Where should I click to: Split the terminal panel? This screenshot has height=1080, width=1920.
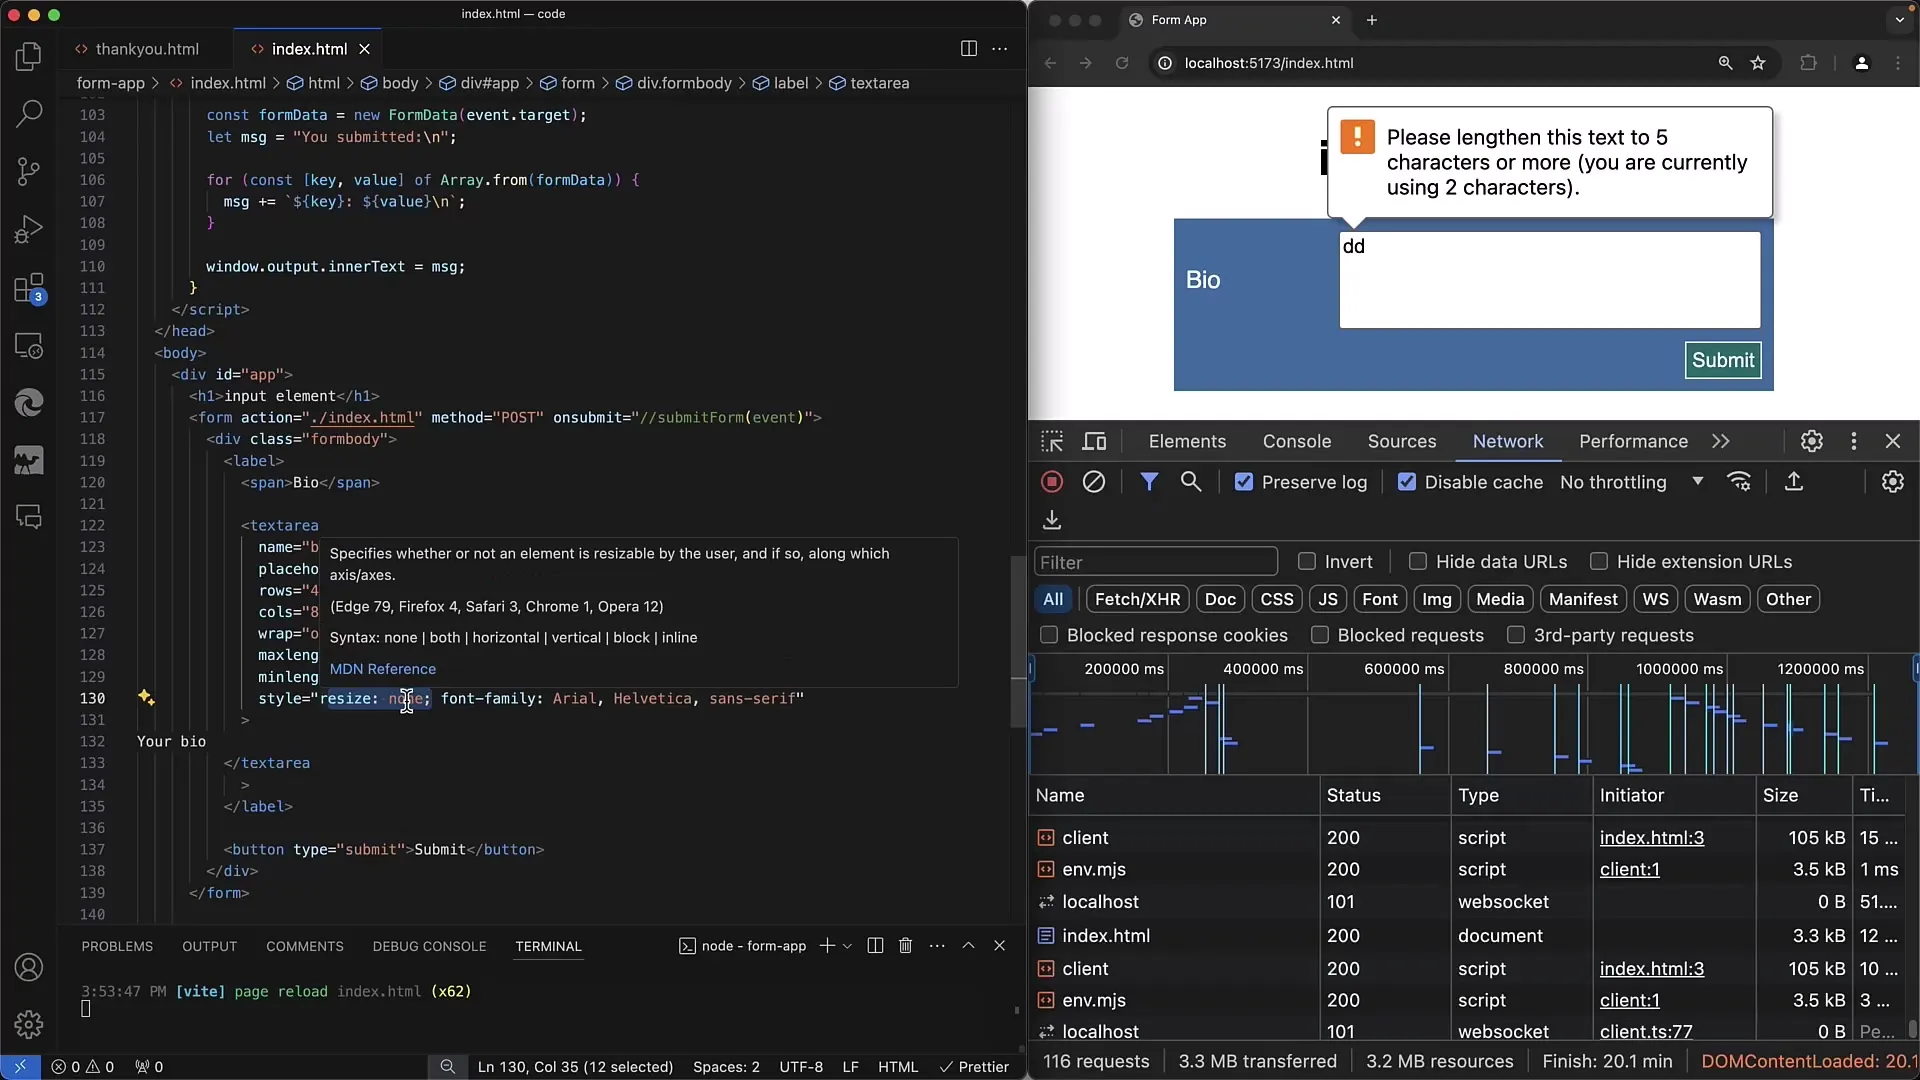click(x=875, y=946)
